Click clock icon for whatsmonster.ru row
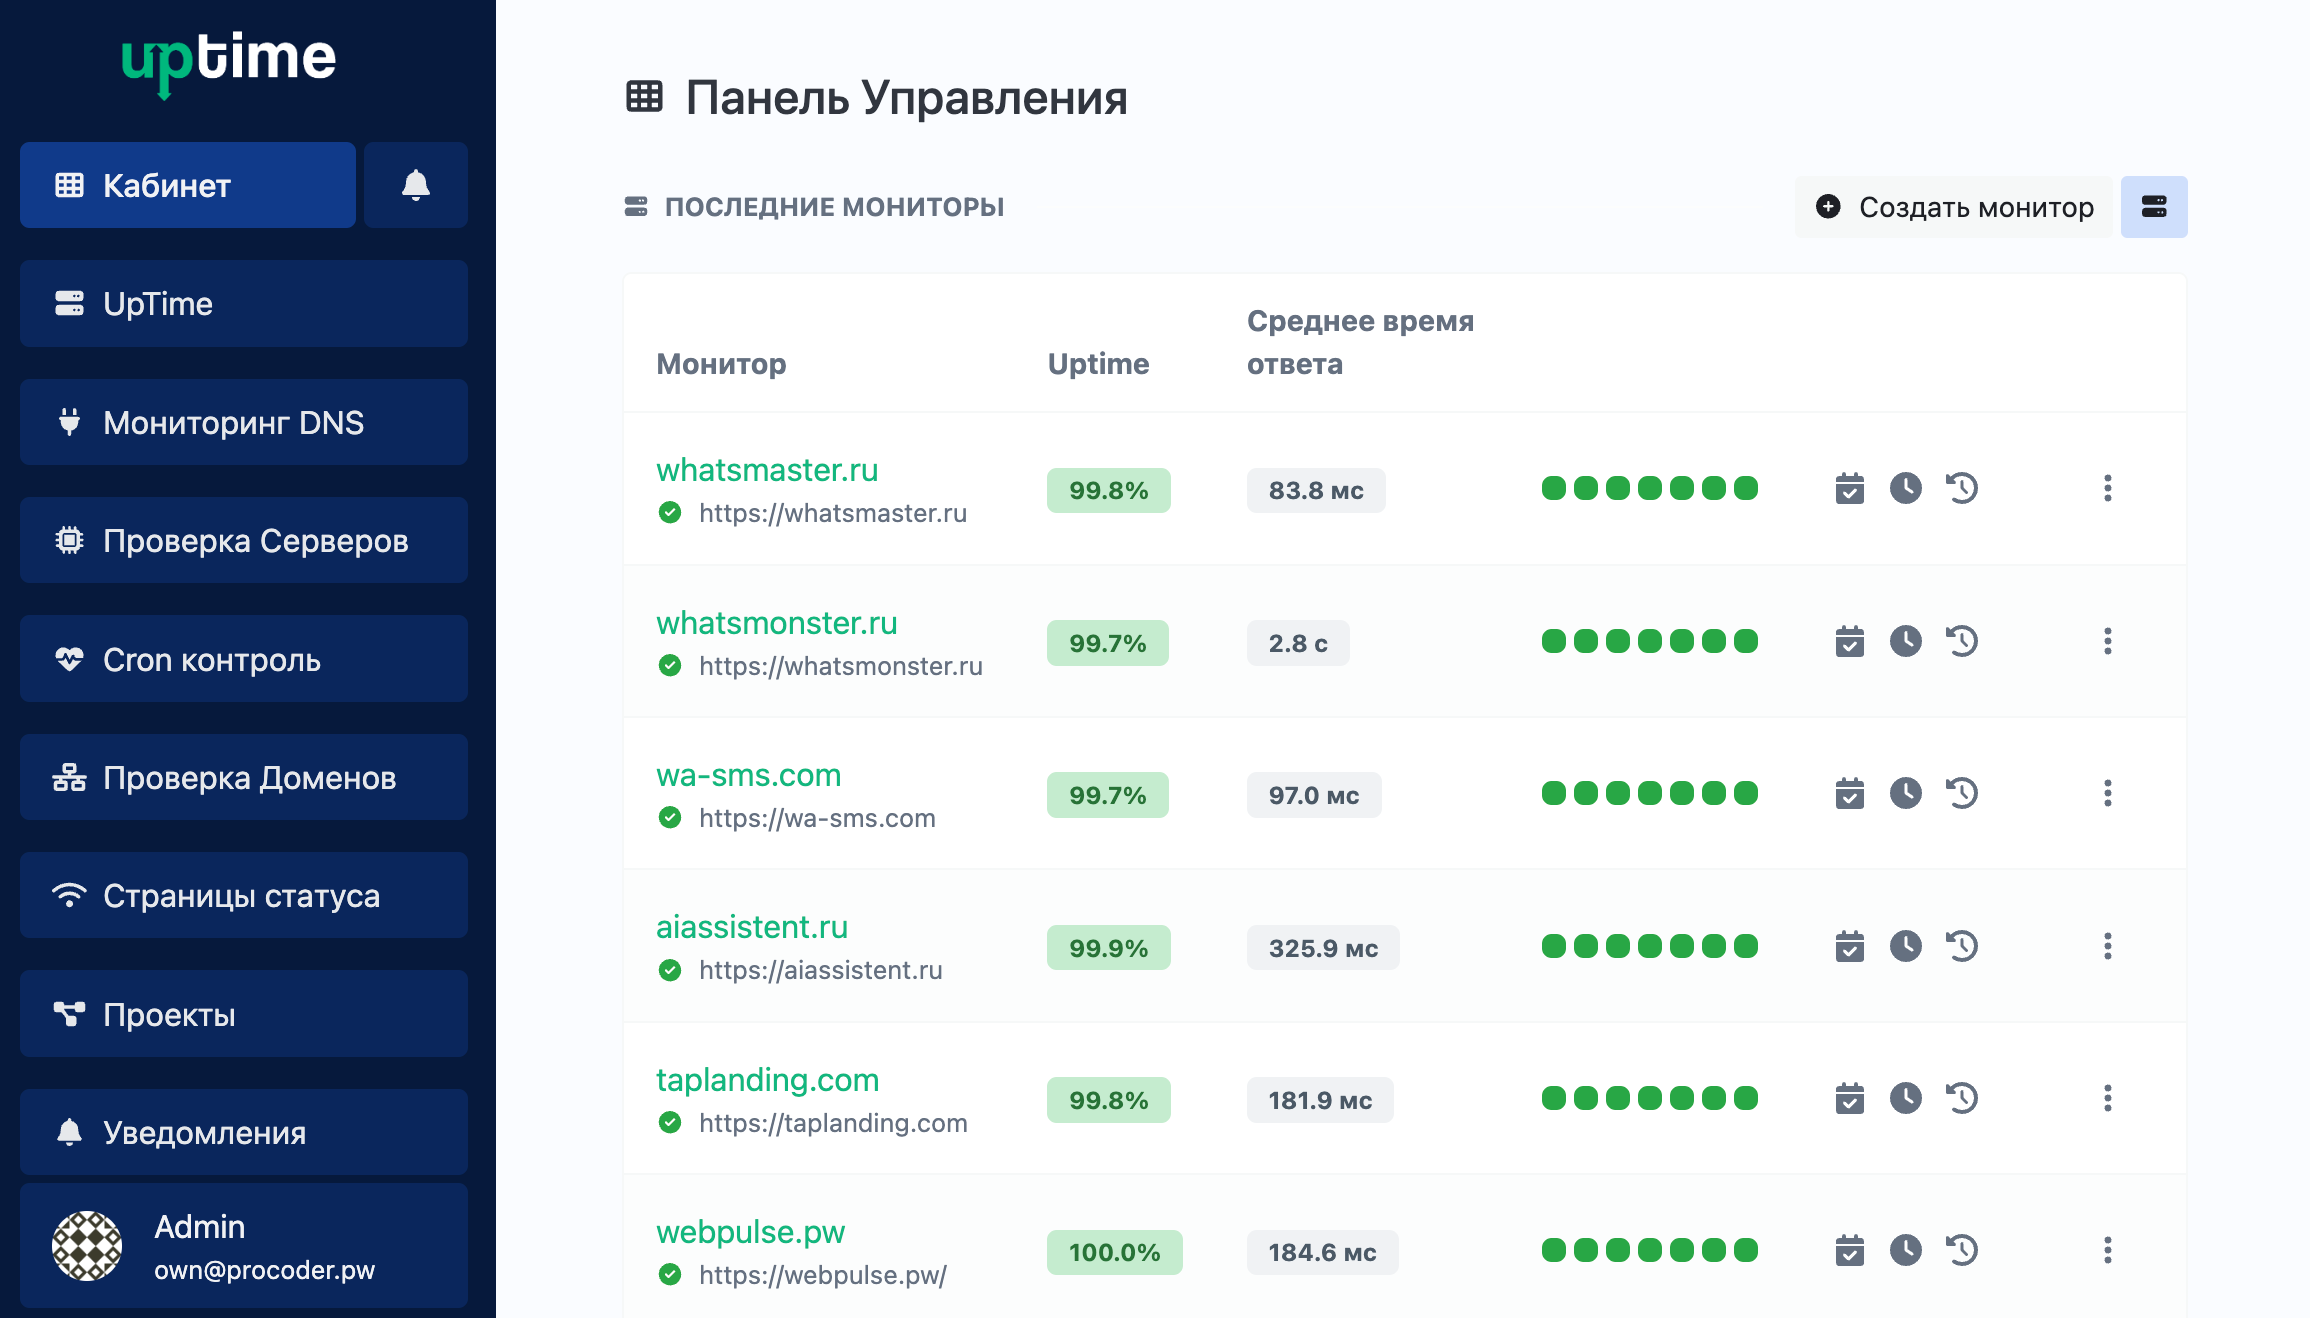This screenshot has height=1318, width=2310. coord(1905,641)
